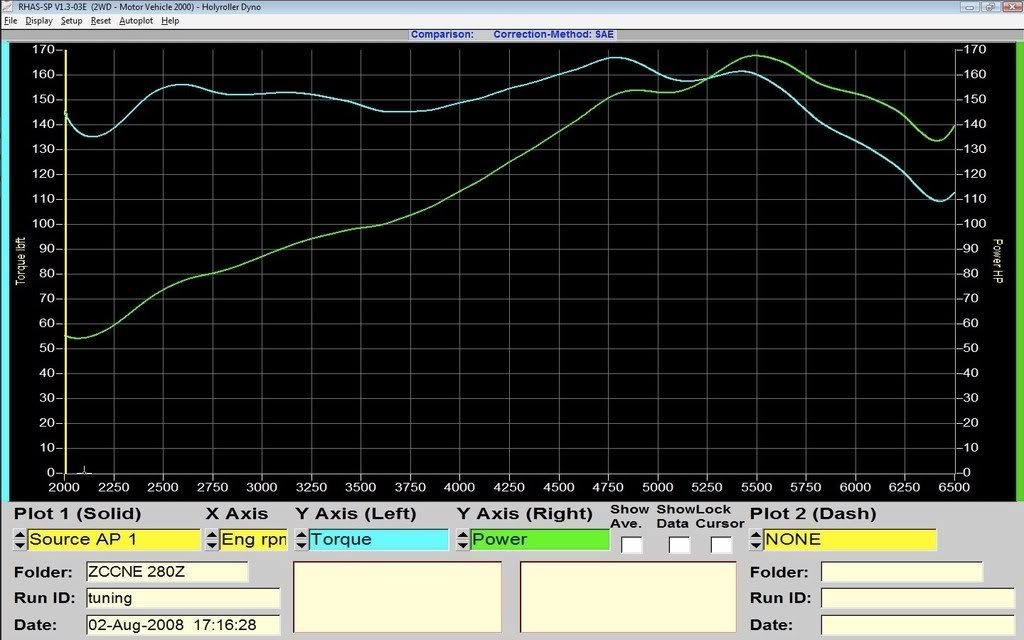
Task: Click the notes box under Y Axis (Left)
Action: coord(397,597)
